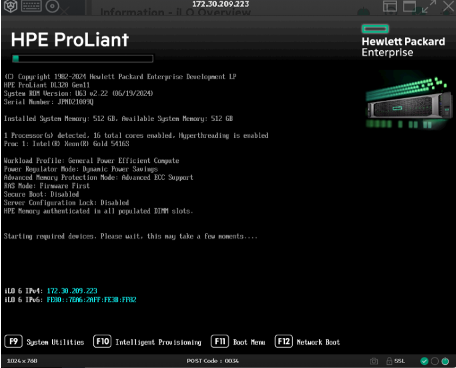Click the POST Code status text
456x368 pixels.
(x=212, y=361)
